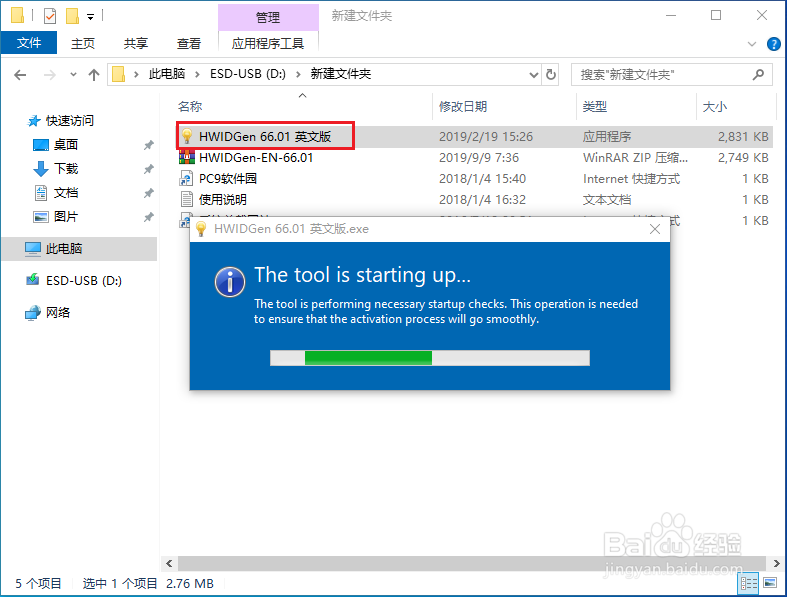Click the lightbulb icon in dialog title
The image size is (787, 597).
tap(201, 229)
